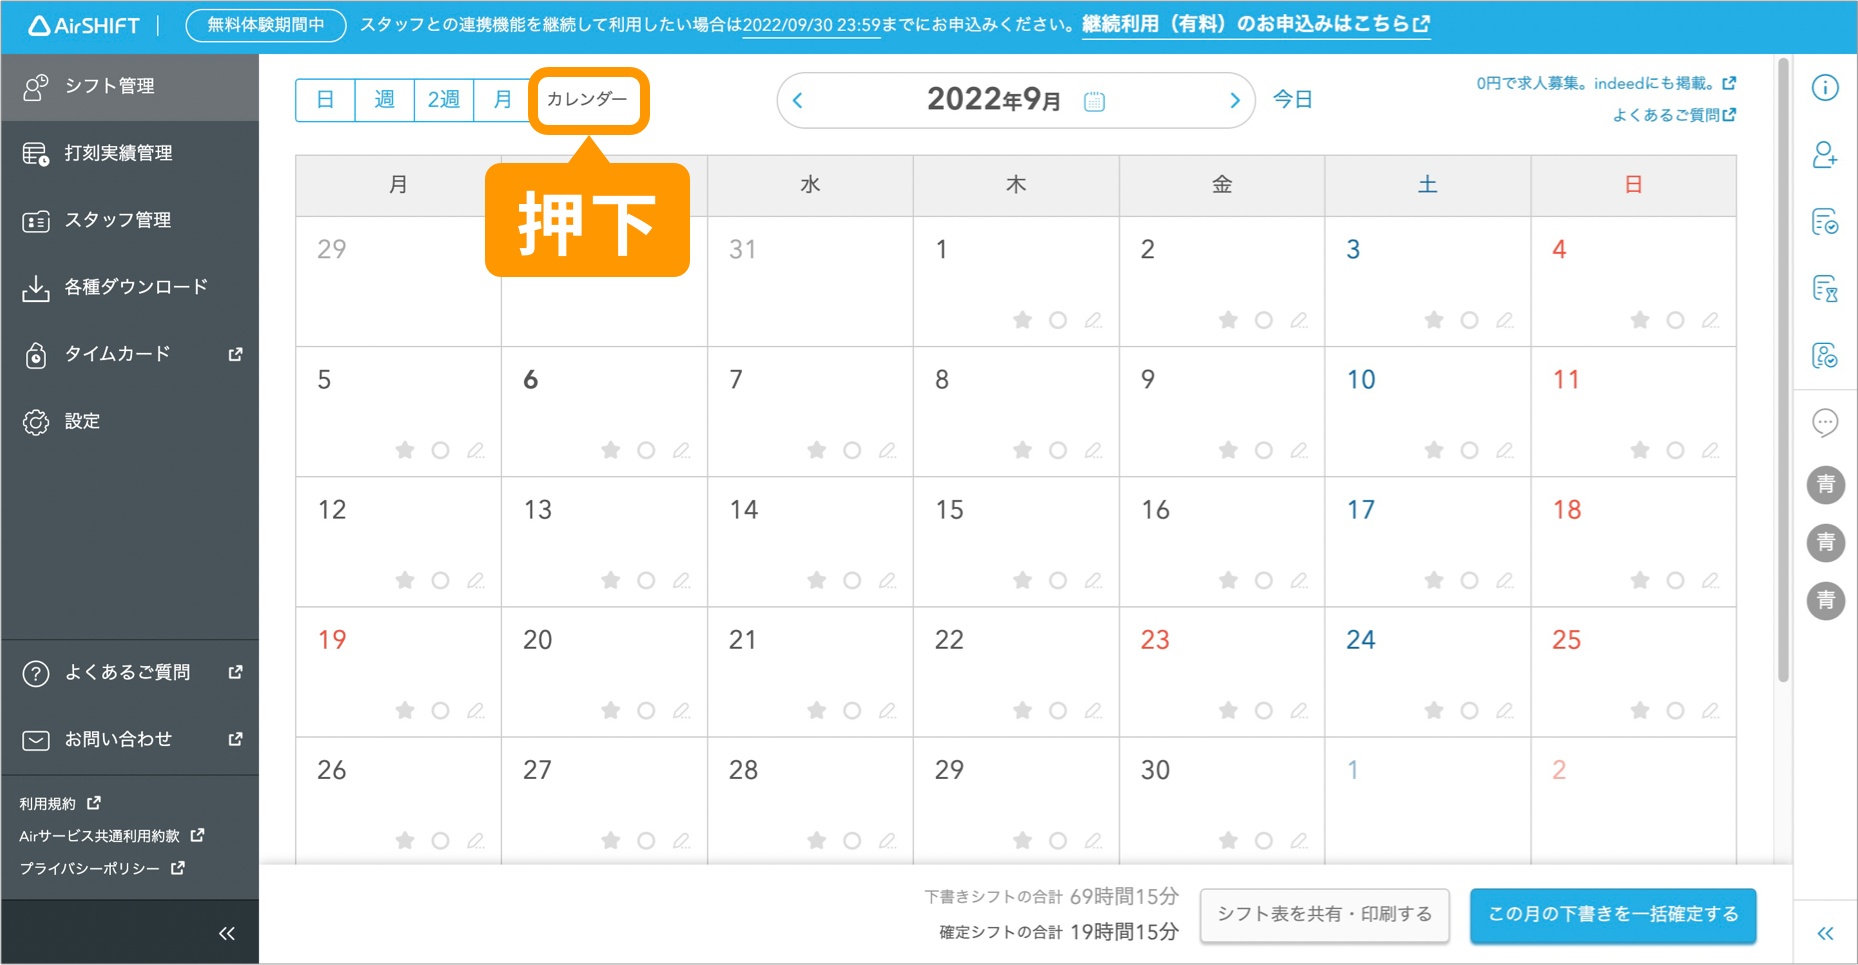
Task: Switch to the 2週 view tab
Action: [443, 100]
